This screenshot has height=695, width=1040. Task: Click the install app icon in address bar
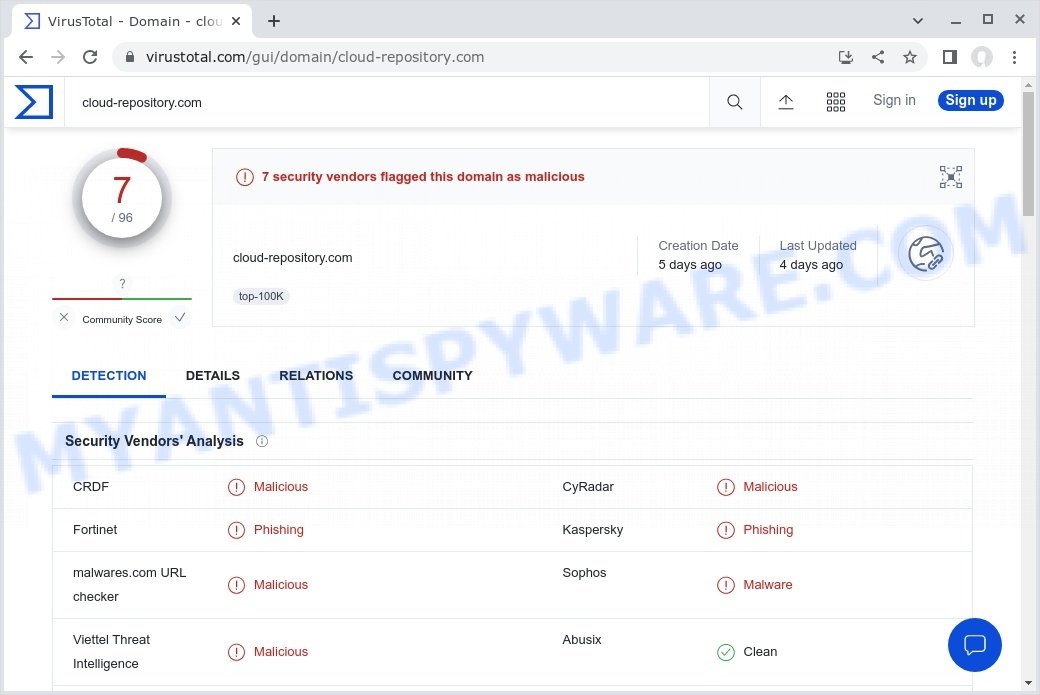[x=846, y=57]
